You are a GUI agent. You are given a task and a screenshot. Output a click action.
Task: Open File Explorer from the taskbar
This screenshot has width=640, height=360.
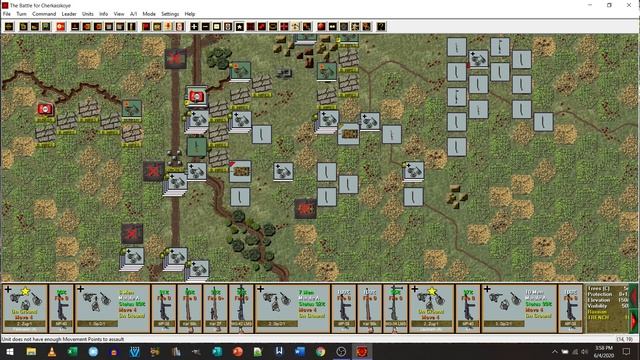click(x=31, y=351)
